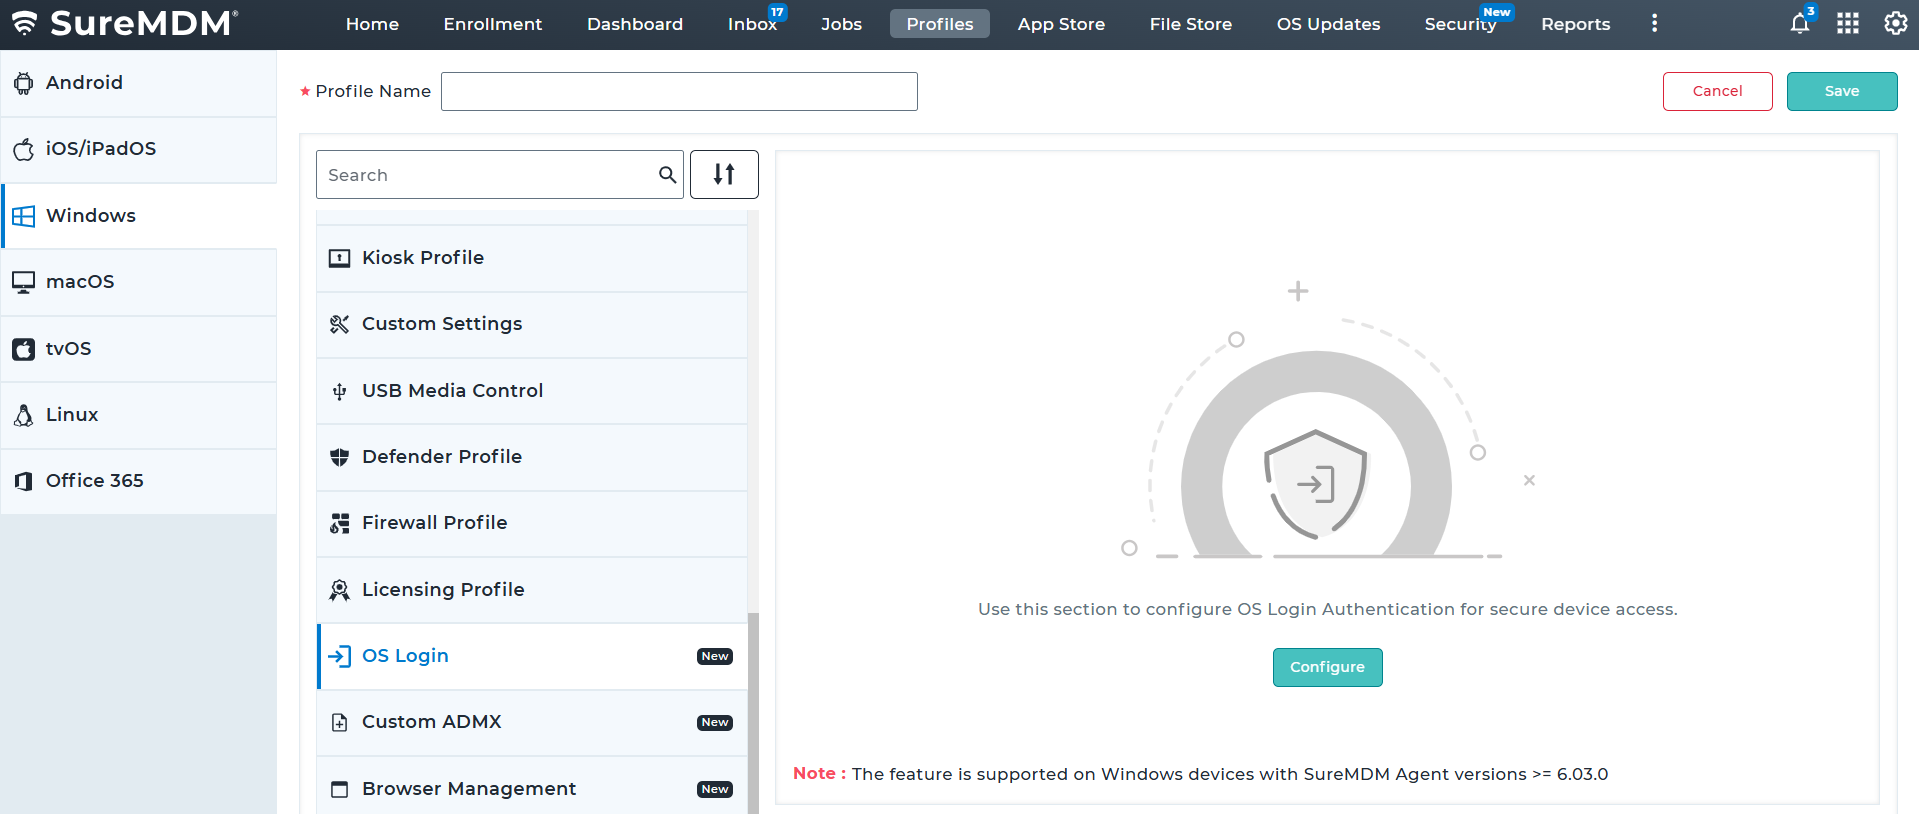Click the profile list scrollbar
The height and width of the screenshot is (814, 1919).
753,700
